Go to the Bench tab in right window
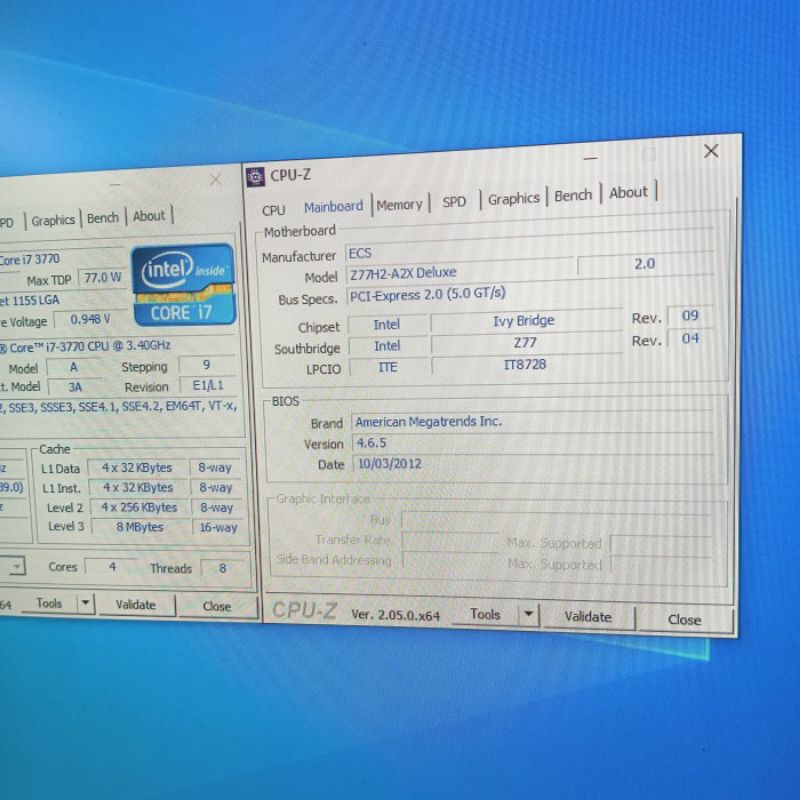This screenshot has height=800, width=800. click(x=573, y=196)
